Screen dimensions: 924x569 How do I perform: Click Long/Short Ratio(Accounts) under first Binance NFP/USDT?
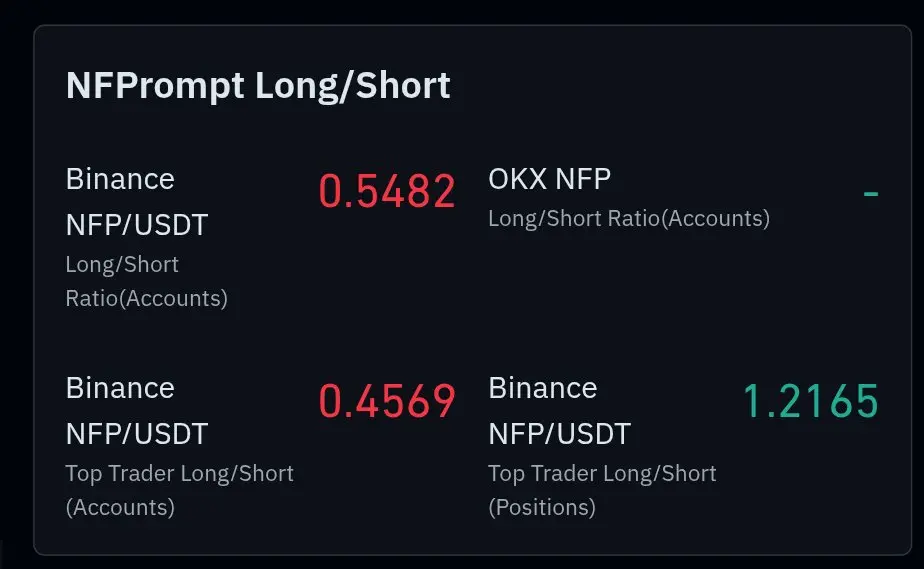tap(147, 282)
